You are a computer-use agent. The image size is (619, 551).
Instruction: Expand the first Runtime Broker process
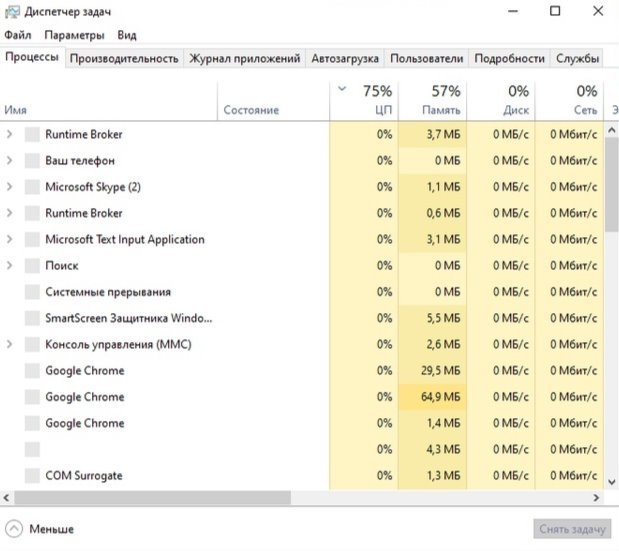tap(10, 134)
